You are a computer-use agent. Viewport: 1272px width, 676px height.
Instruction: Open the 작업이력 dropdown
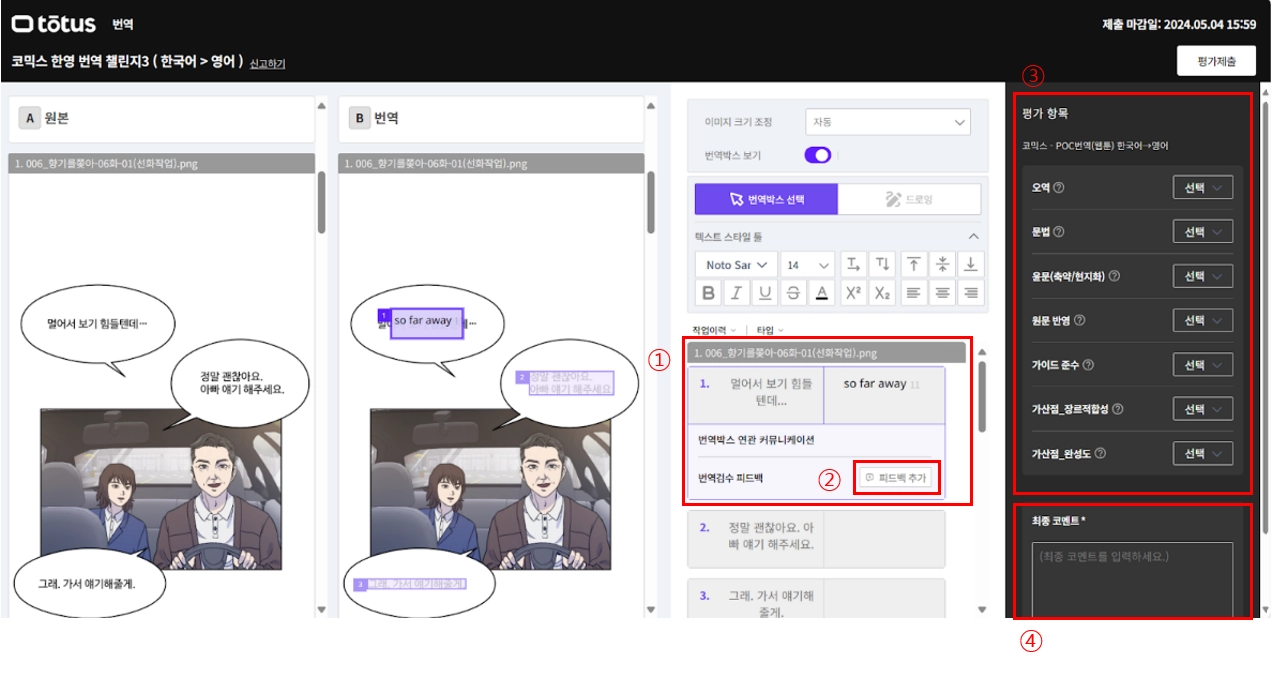(x=715, y=330)
